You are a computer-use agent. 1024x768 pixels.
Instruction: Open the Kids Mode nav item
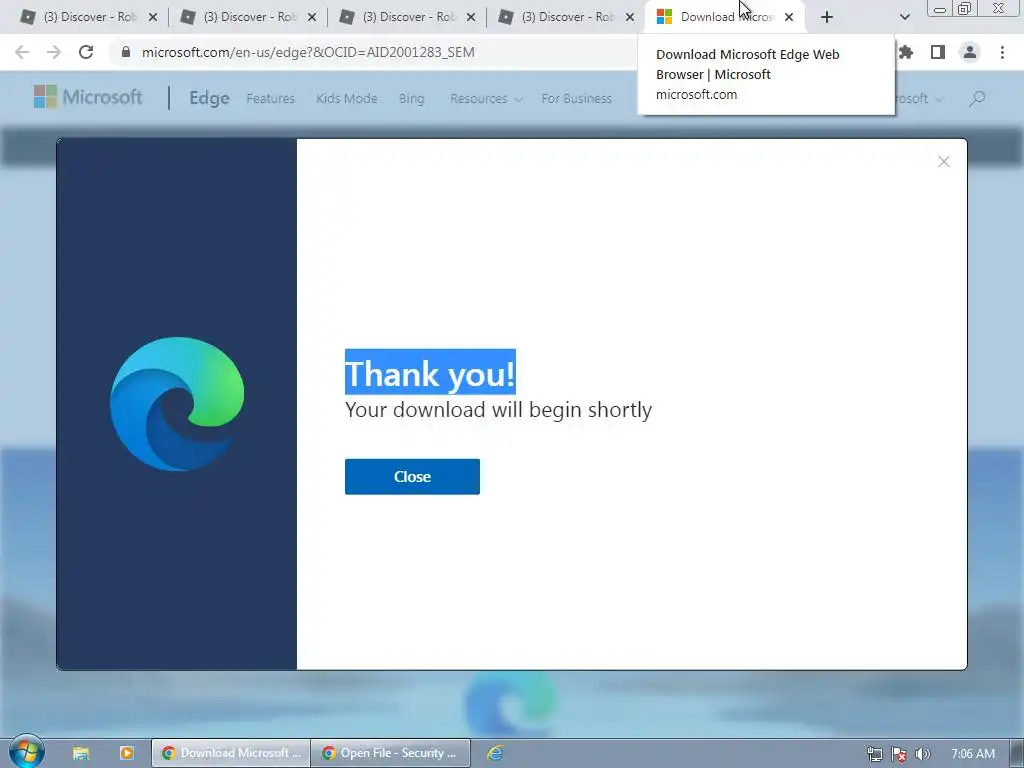pos(347,99)
